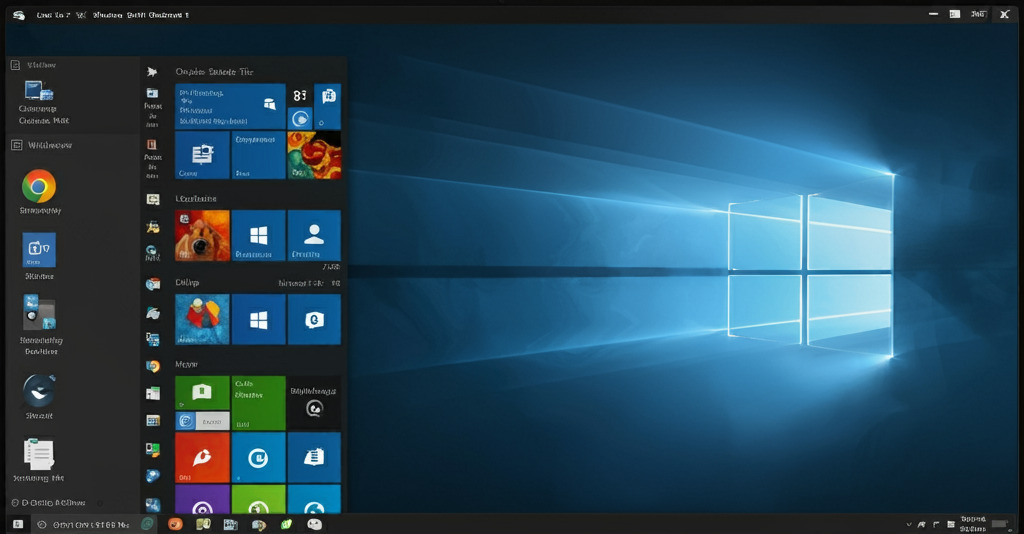Click the computer icon atop the left panel
The image size is (1024, 534).
click(38, 90)
